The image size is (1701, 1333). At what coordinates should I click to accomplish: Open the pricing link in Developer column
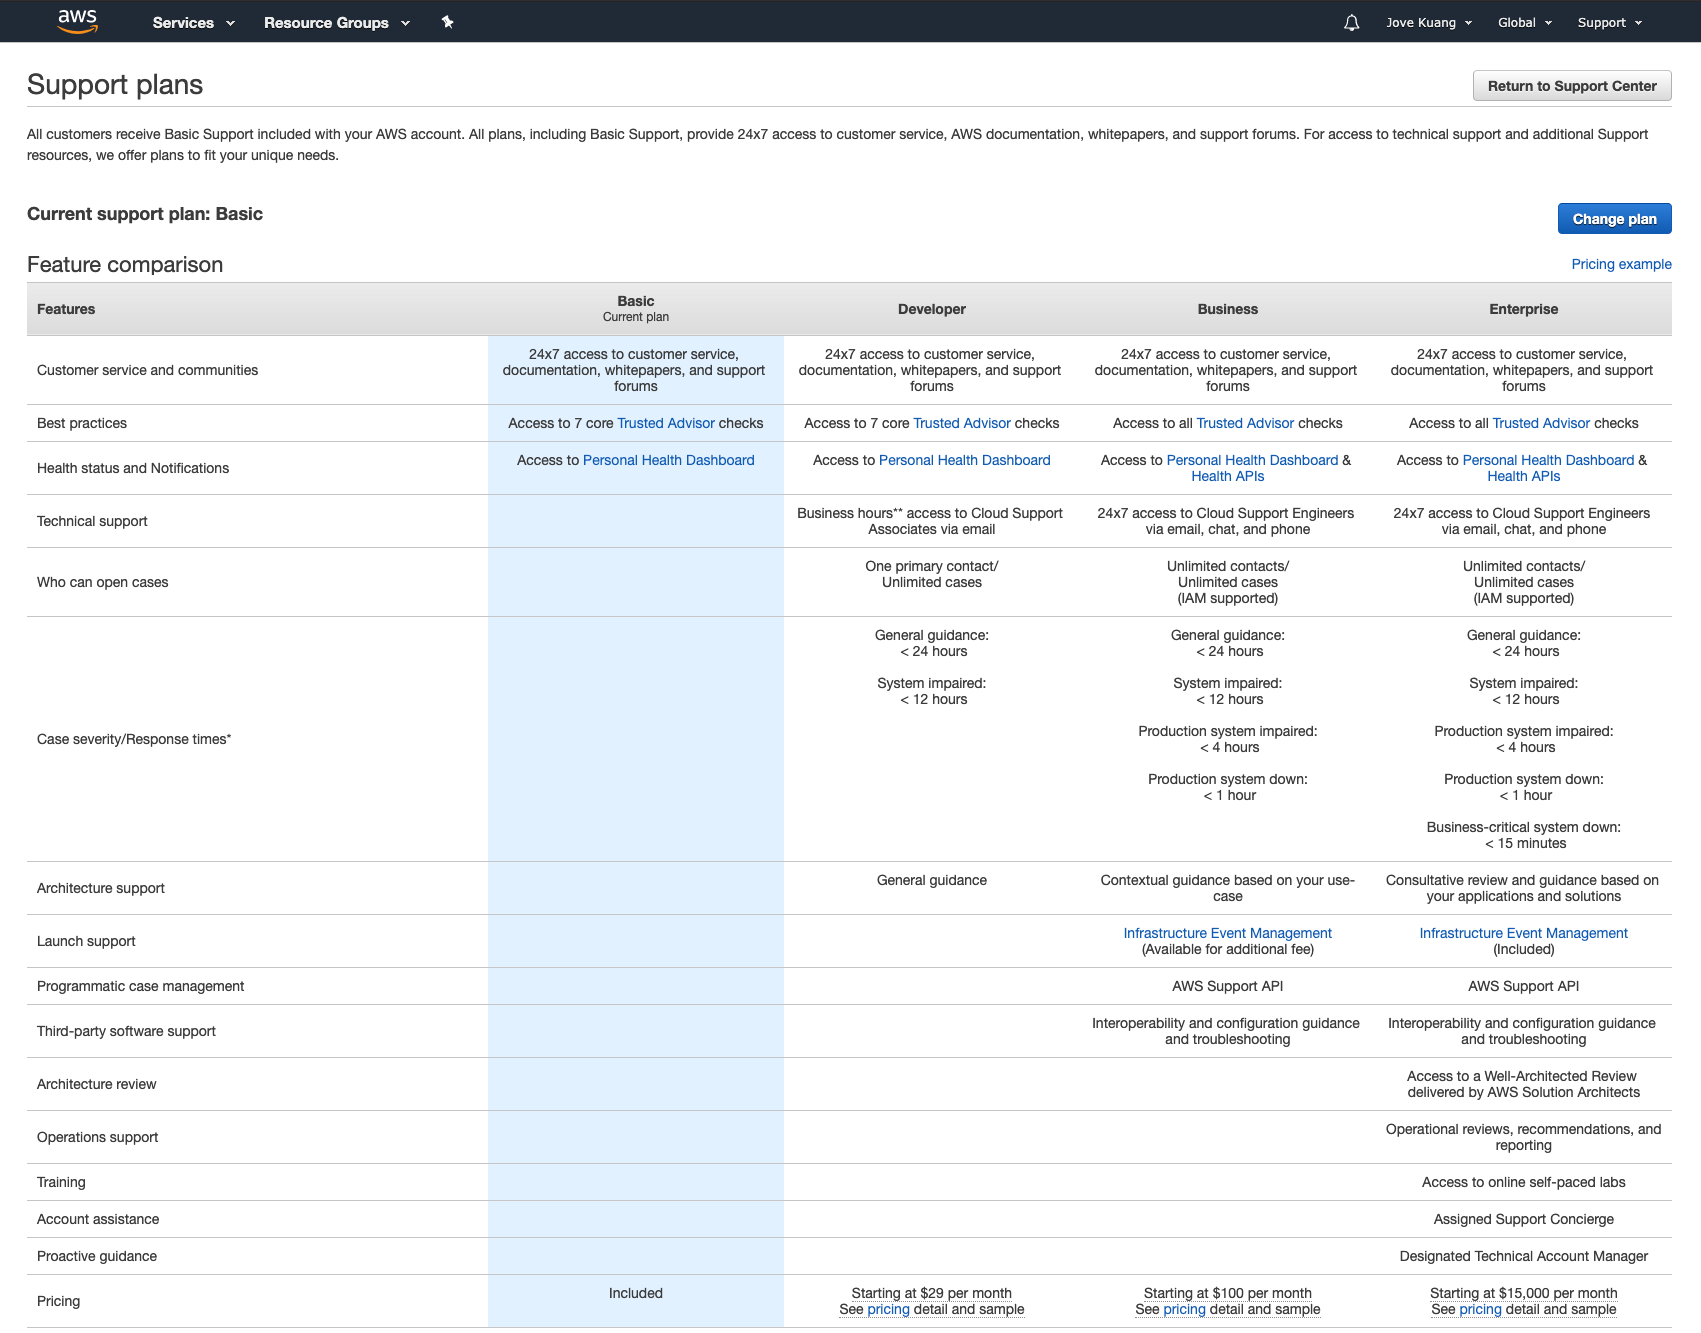[888, 1309]
